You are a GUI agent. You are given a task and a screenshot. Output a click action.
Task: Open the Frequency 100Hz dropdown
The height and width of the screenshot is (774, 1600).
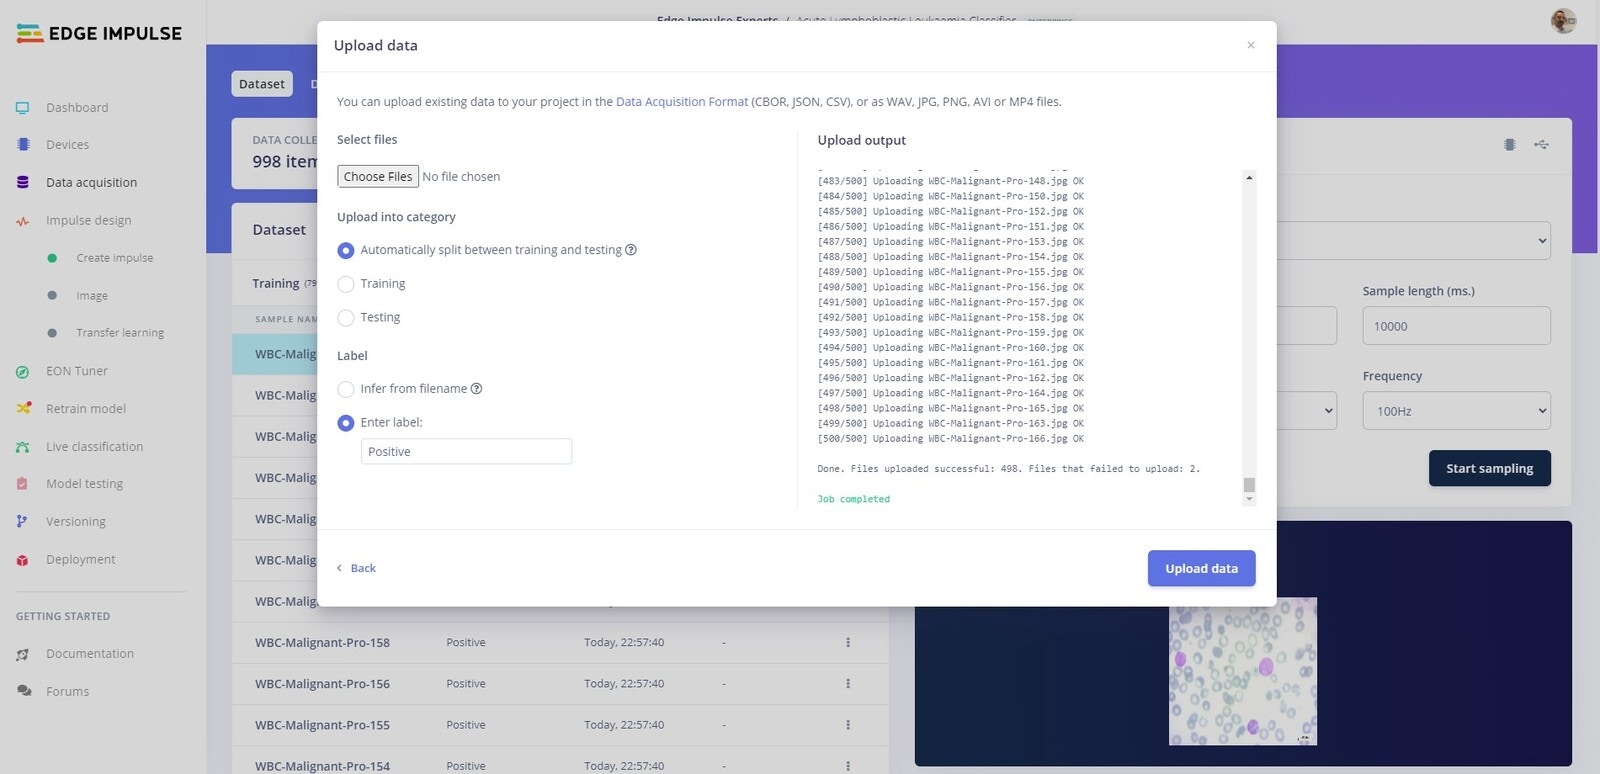tap(1456, 411)
